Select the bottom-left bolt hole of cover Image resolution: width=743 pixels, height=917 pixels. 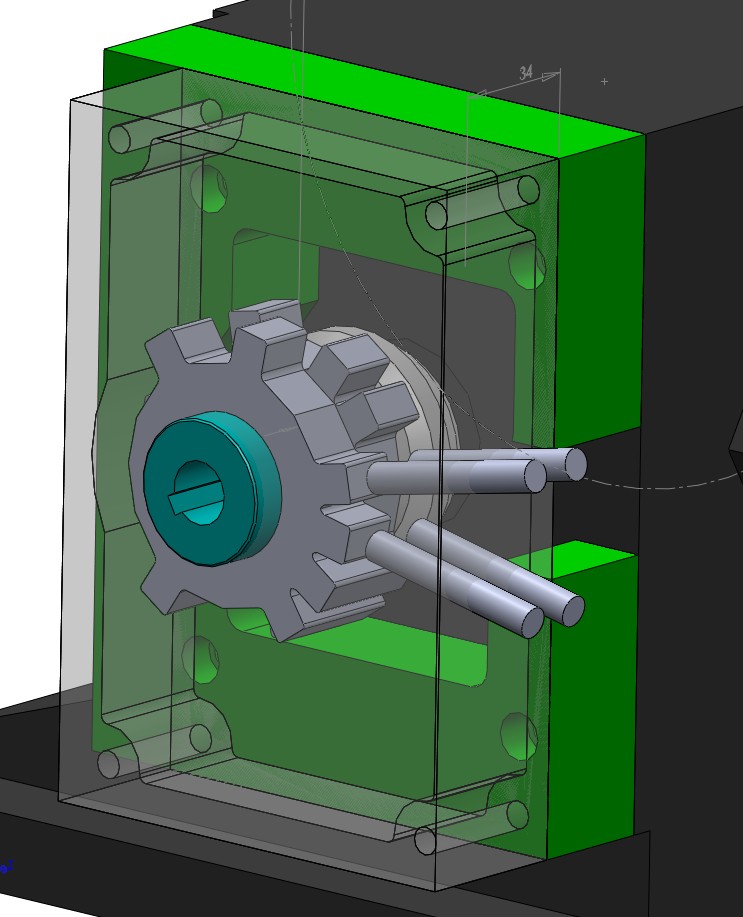(108, 765)
